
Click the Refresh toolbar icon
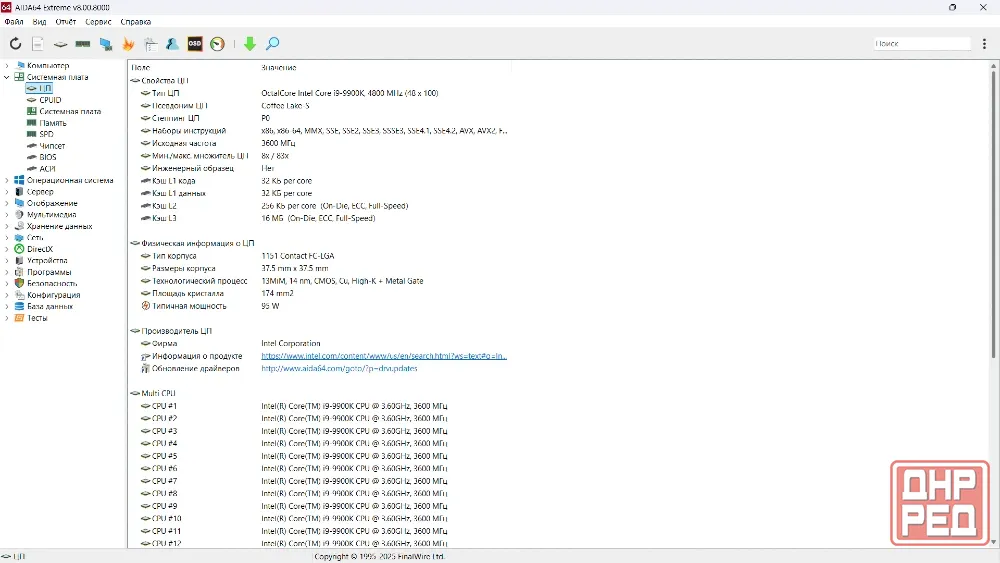[15, 43]
